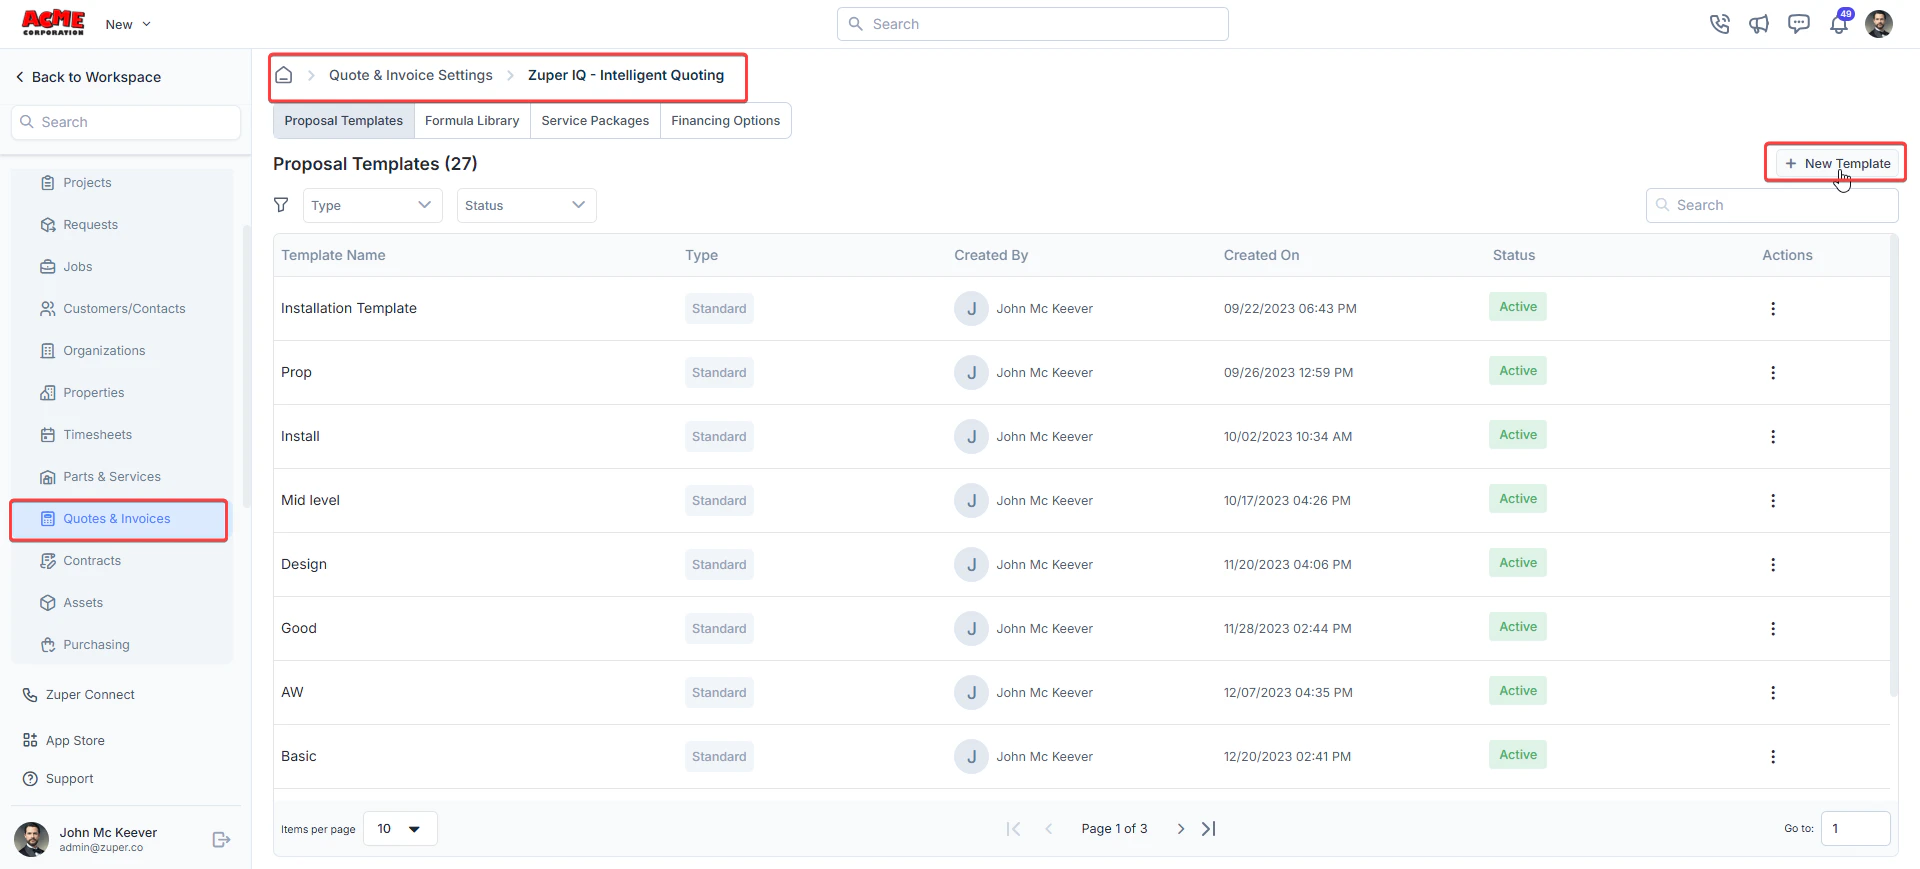Open actions menu for Mid level row
This screenshot has width=1920, height=869.
point(1773,501)
